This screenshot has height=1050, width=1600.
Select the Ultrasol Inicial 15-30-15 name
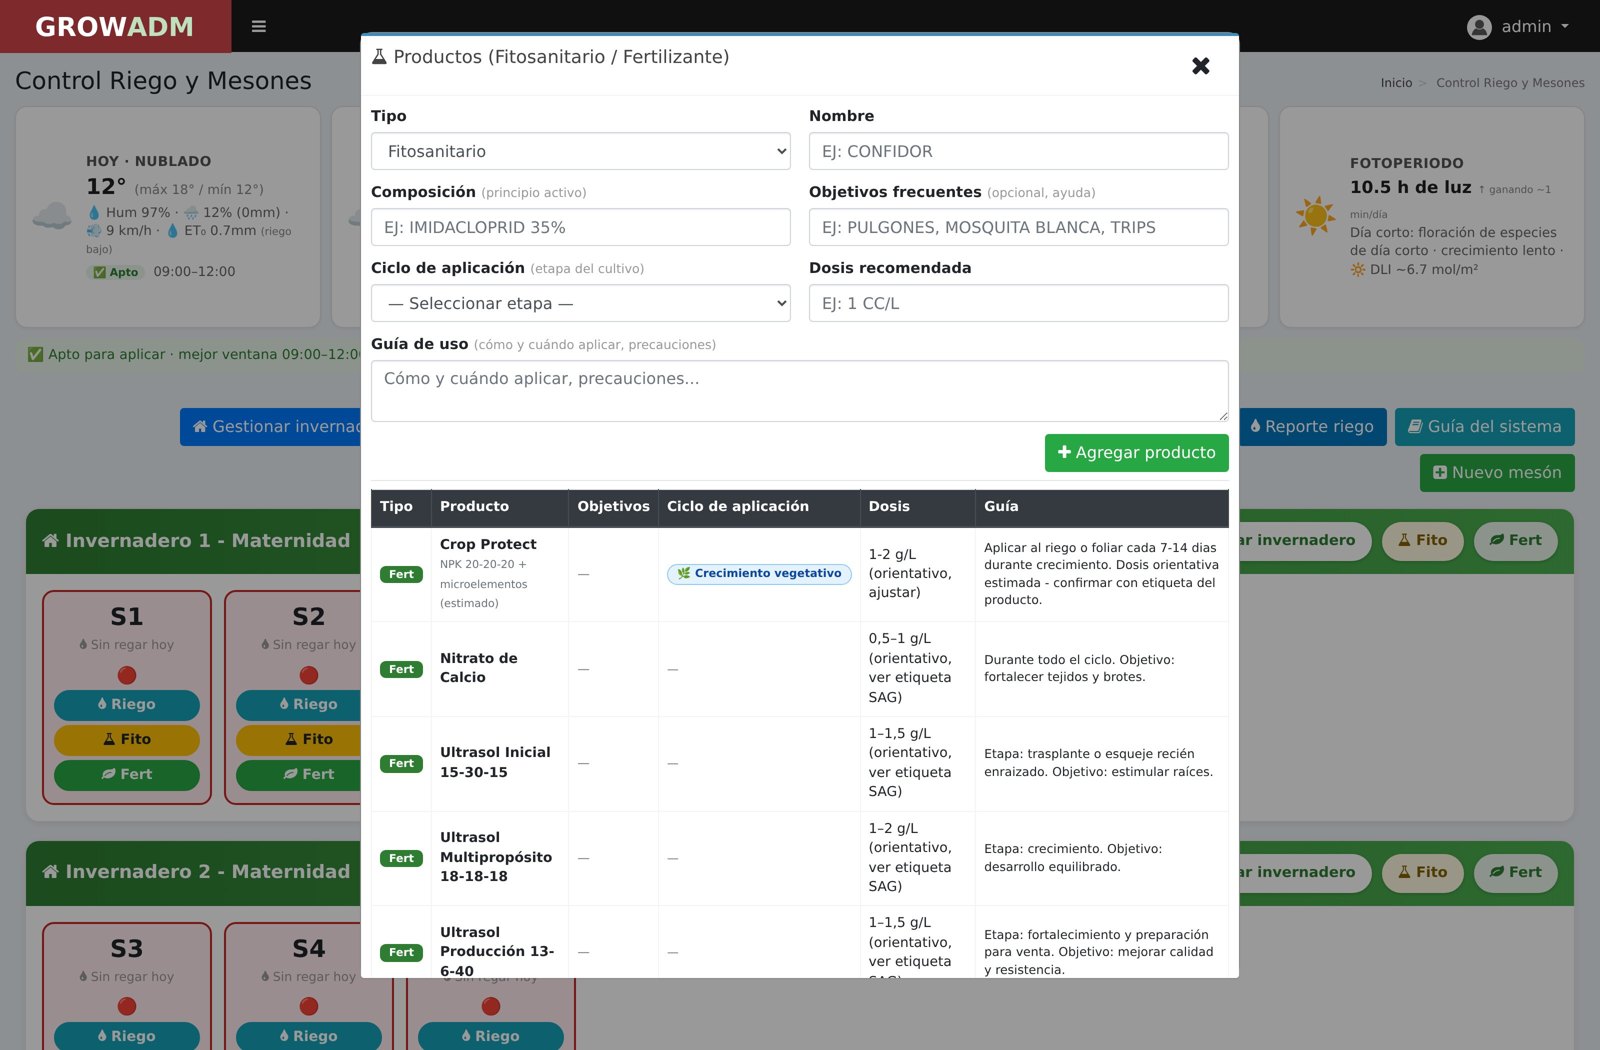tap(495, 762)
